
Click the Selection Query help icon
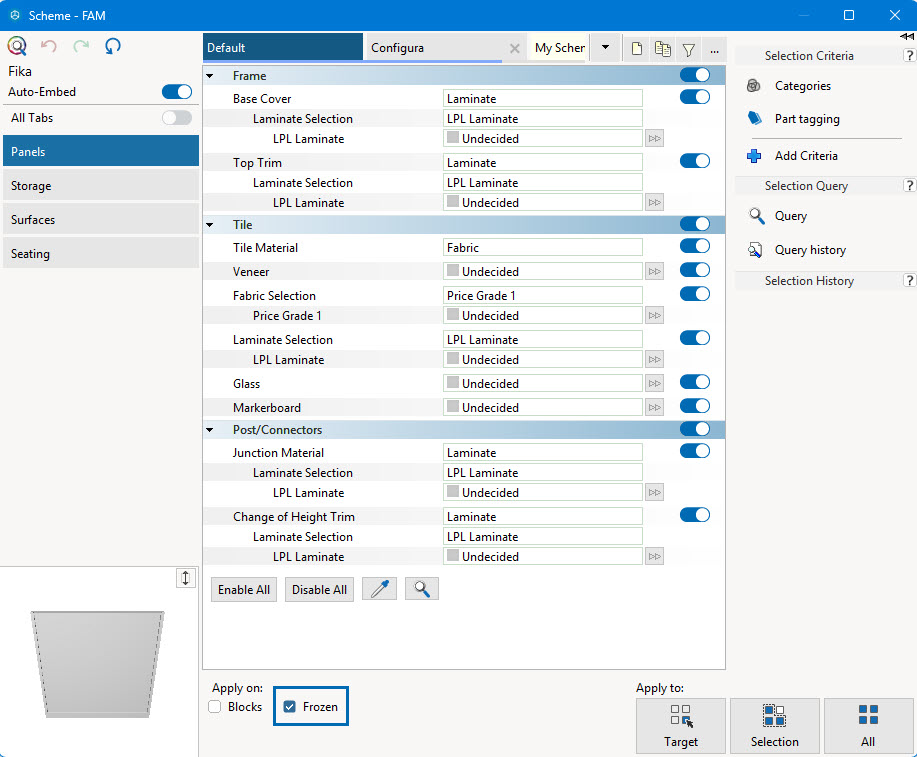pyautogui.click(x=909, y=185)
